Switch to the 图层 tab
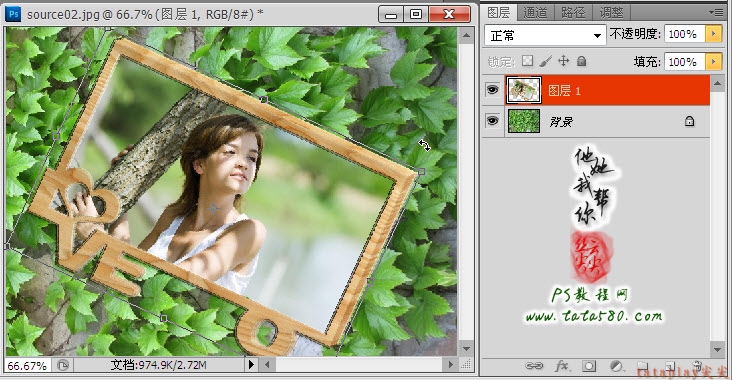The width and height of the screenshot is (732, 380). coord(499,13)
